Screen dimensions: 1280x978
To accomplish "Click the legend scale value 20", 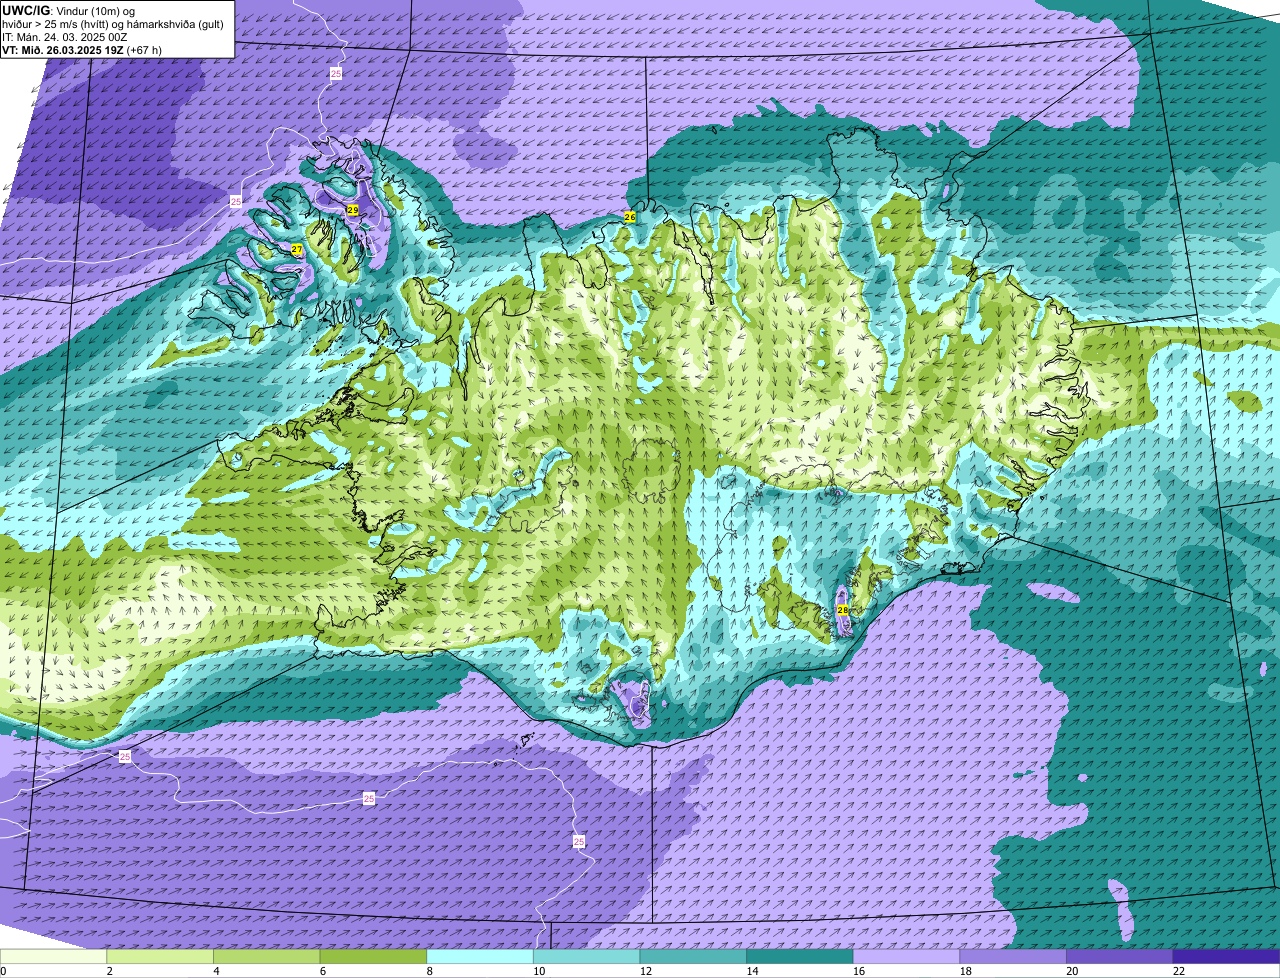I will click(x=1072, y=971).
